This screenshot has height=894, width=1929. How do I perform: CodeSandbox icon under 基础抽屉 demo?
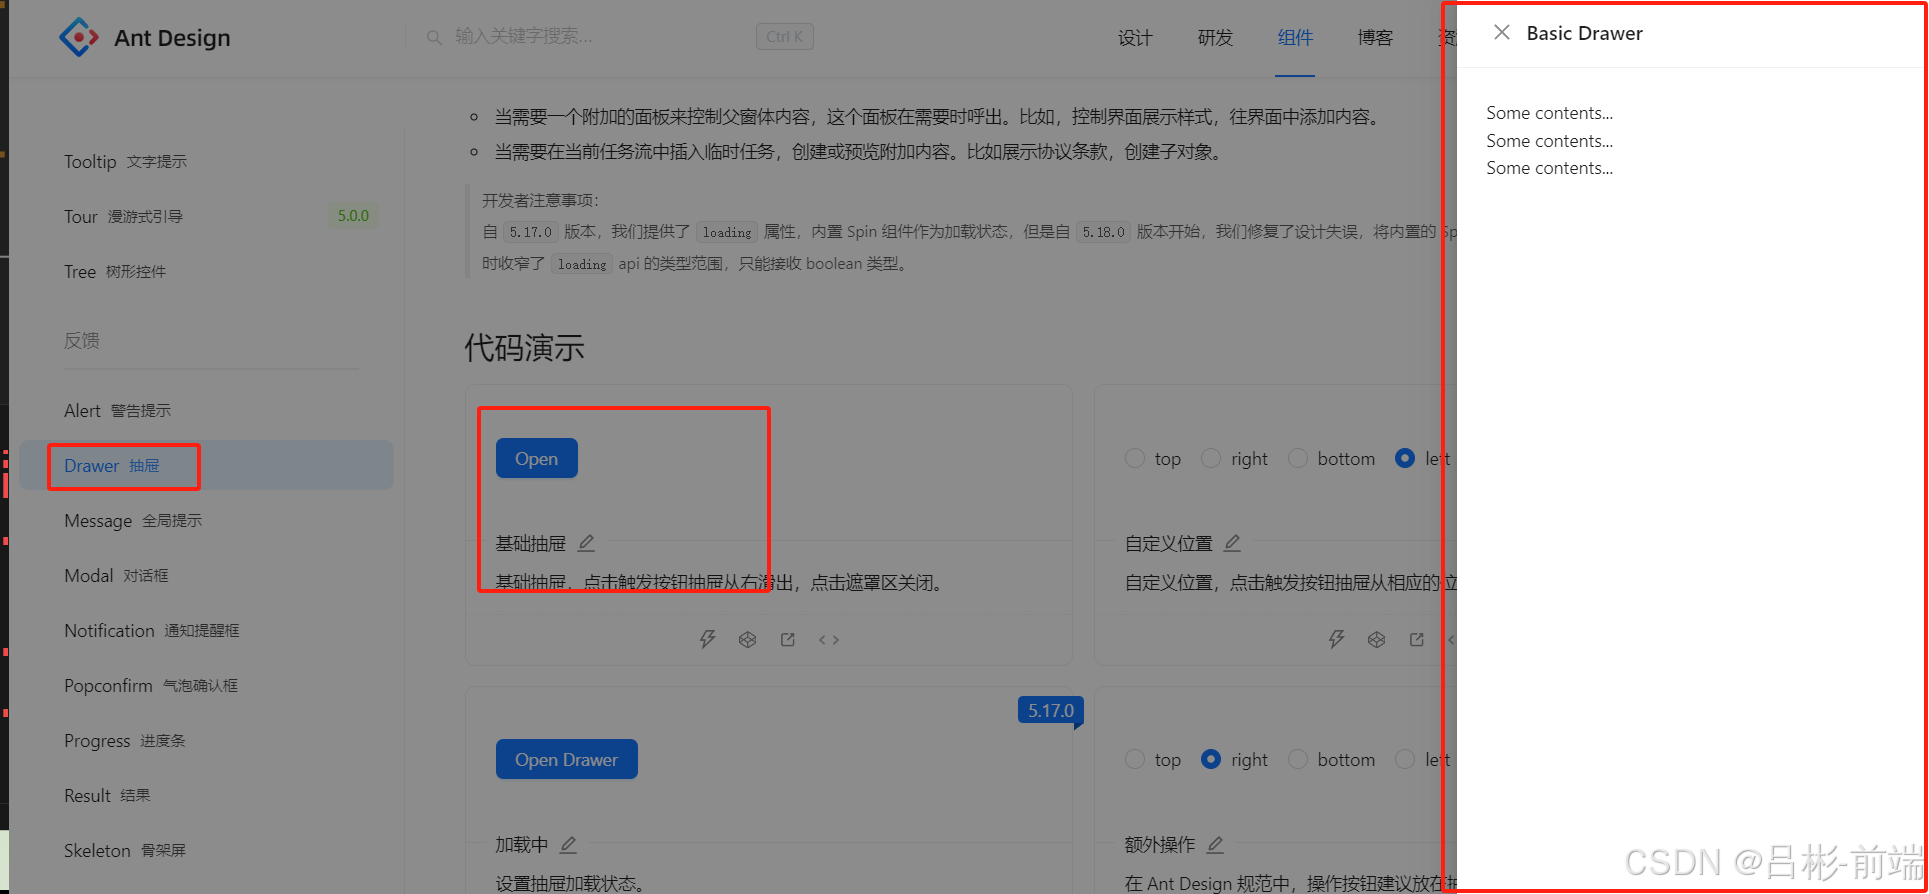pos(747,639)
